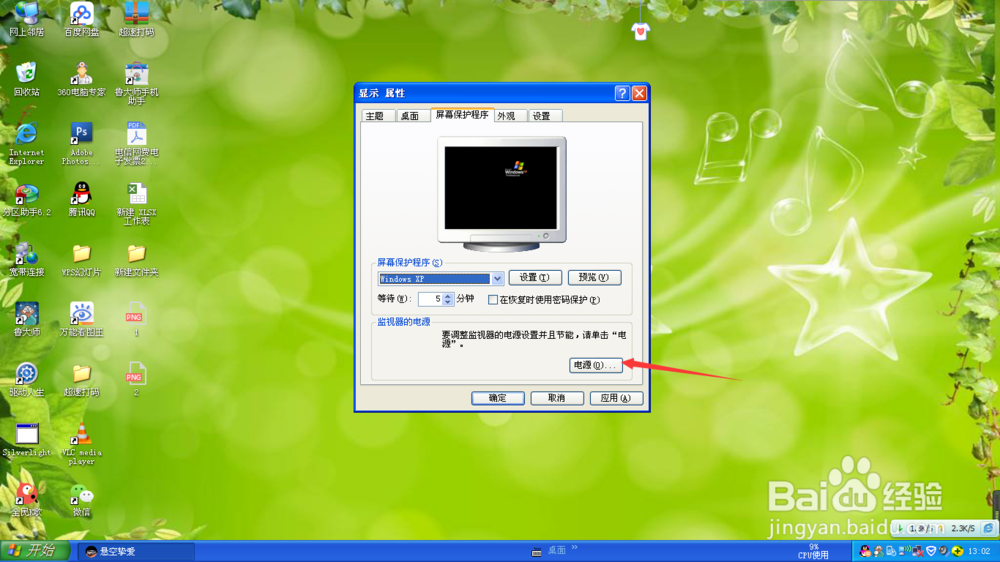
Task: Launch VLC media player shortcut
Action: (82, 443)
